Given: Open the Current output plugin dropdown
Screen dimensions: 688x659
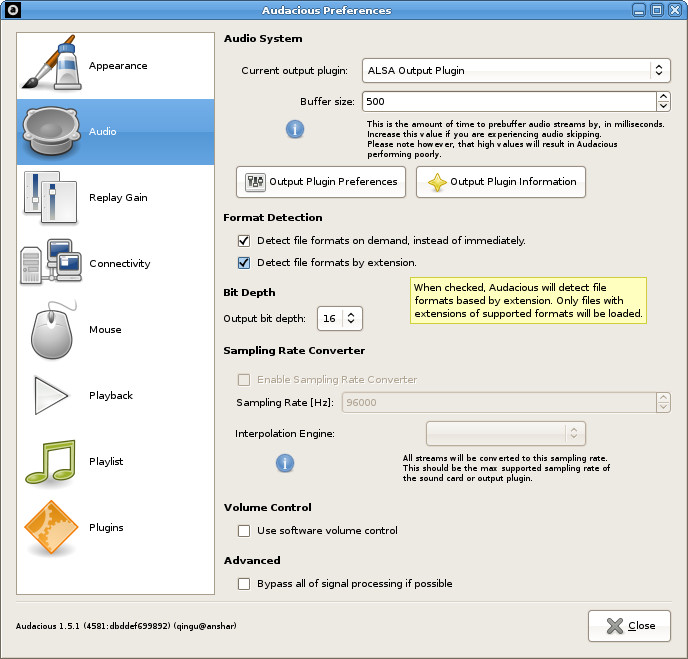Looking at the screenshot, I should pyautogui.click(x=516, y=70).
